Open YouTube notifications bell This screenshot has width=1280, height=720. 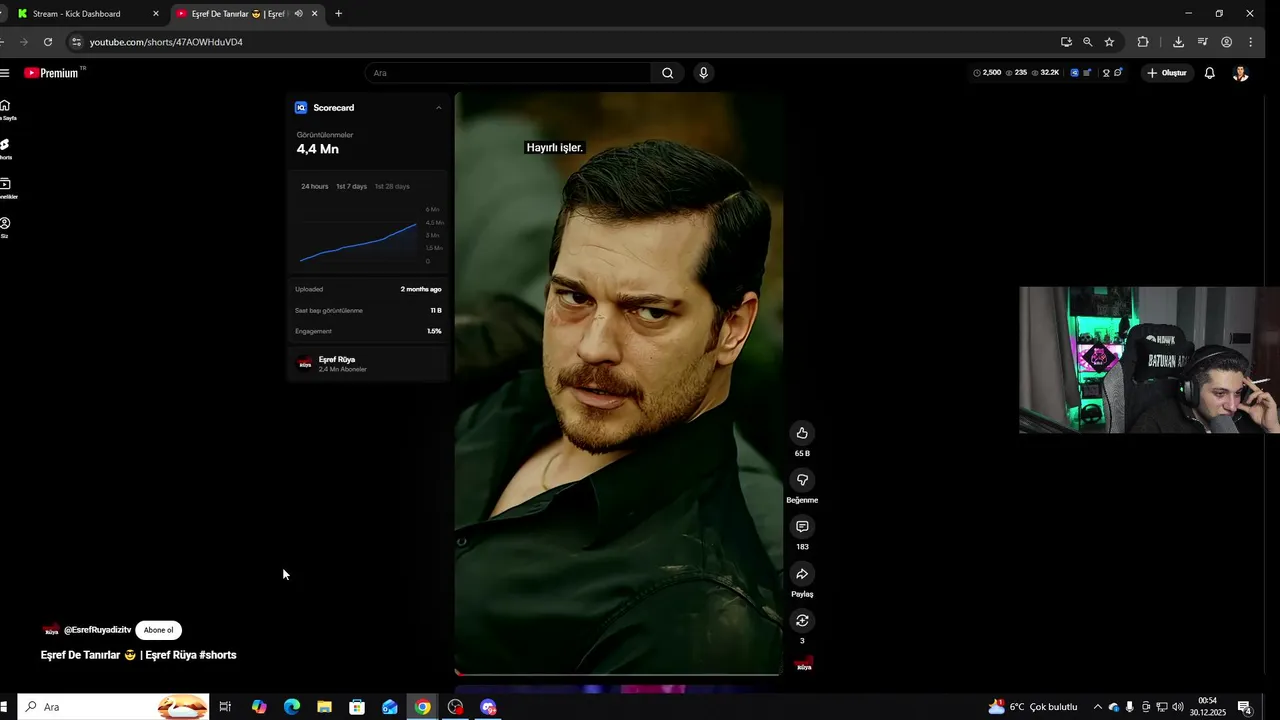1209,73
